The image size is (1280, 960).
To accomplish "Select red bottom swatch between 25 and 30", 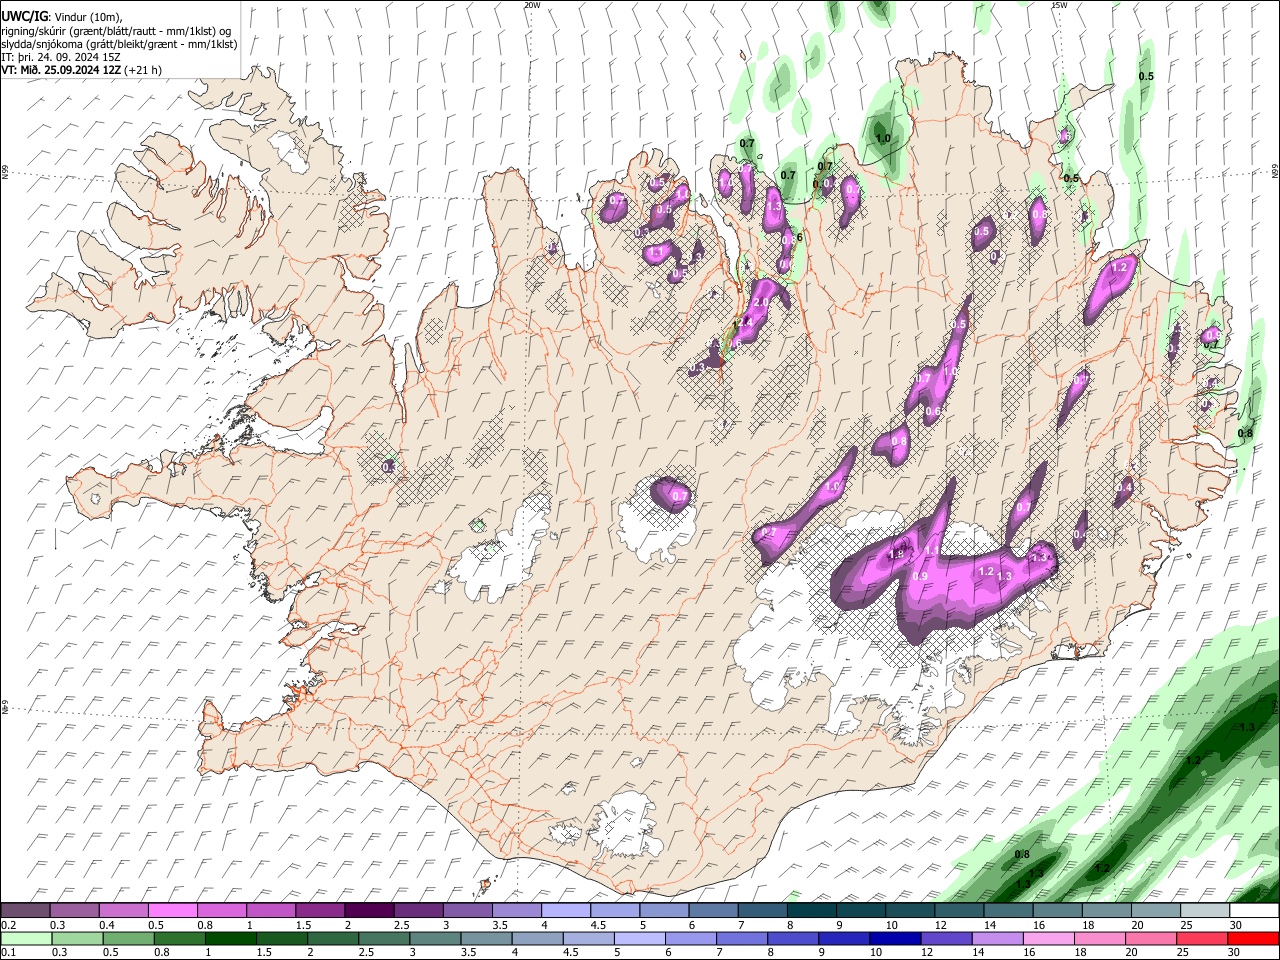I will click(x=1202, y=938).
